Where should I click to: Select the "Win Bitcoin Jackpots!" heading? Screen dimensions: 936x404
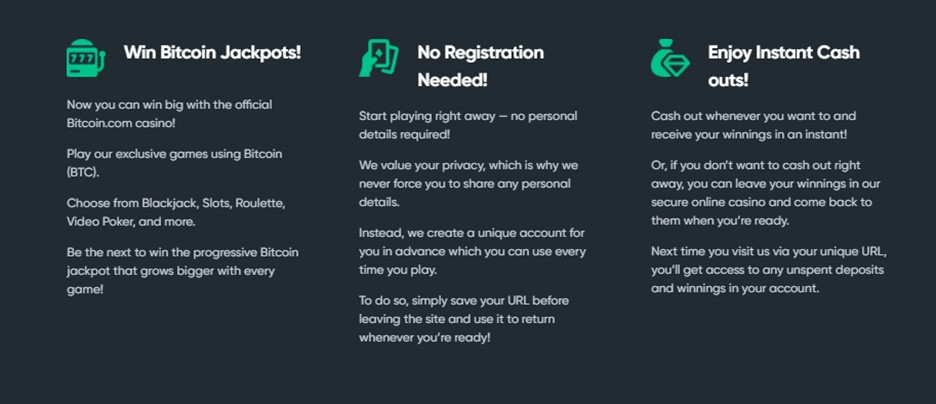[213, 53]
